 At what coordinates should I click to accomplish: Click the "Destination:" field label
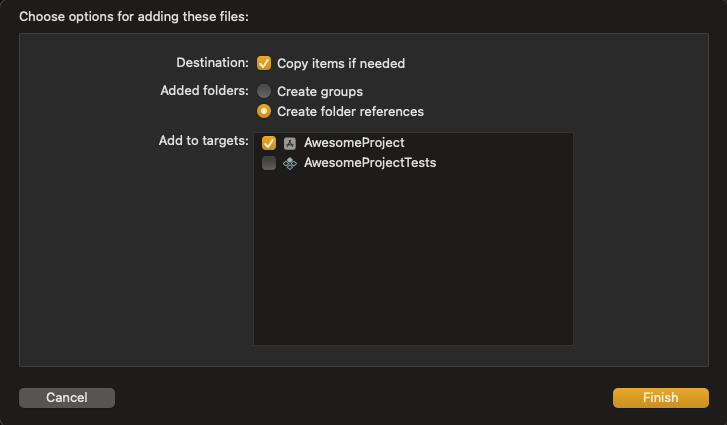pos(211,63)
